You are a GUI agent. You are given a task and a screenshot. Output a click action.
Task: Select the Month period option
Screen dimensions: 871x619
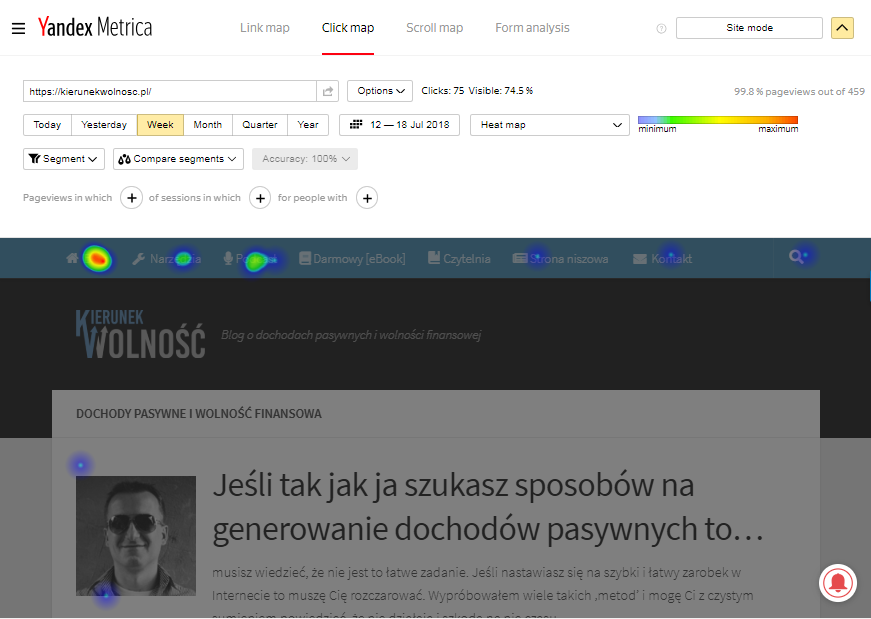(208, 125)
